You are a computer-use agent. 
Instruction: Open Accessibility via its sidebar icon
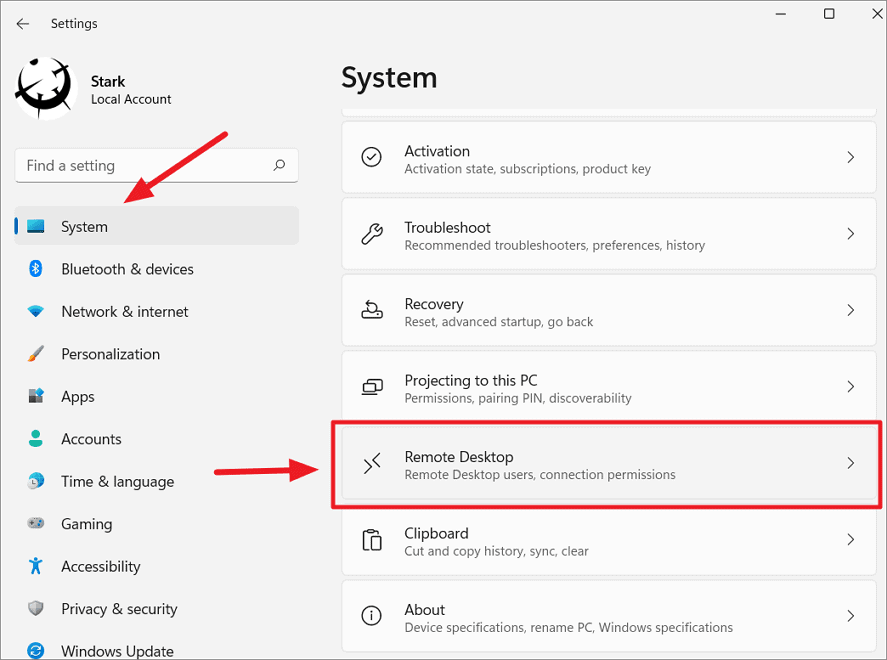point(36,566)
